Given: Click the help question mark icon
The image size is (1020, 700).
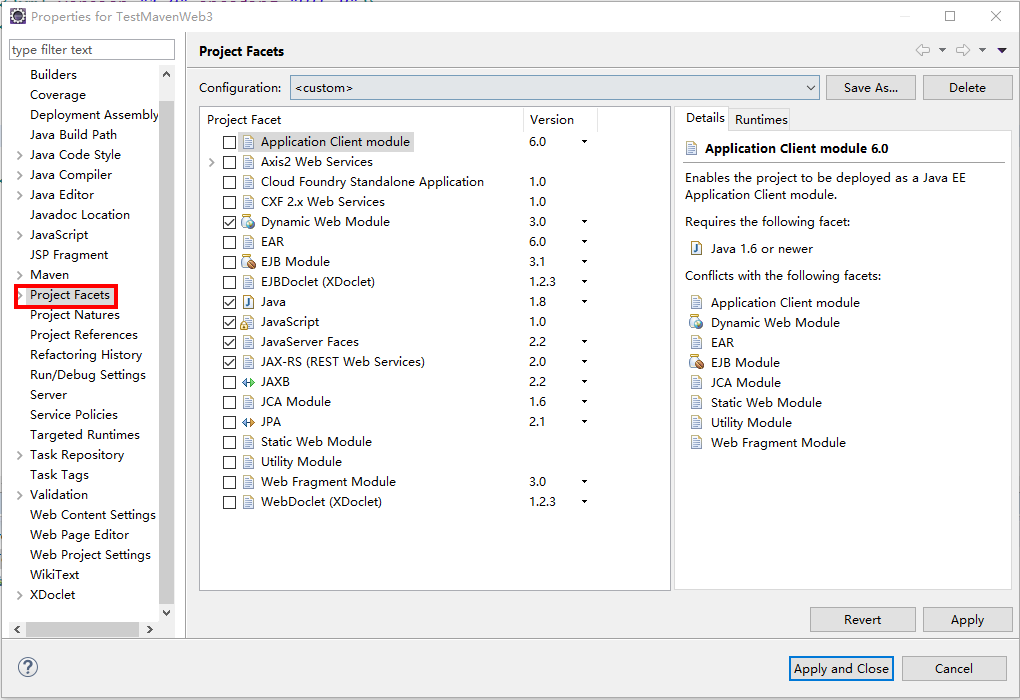Looking at the screenshot, I should [28, 668].
